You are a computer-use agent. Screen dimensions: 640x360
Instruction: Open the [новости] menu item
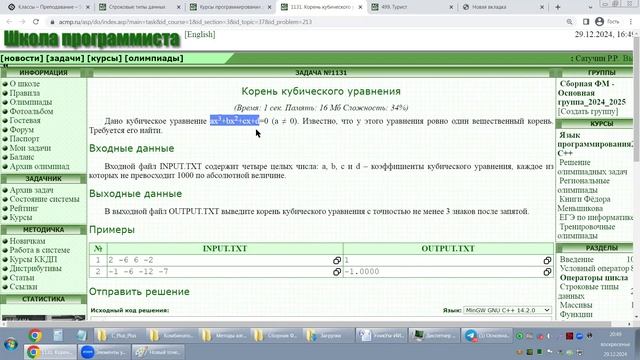coord(22,58)
